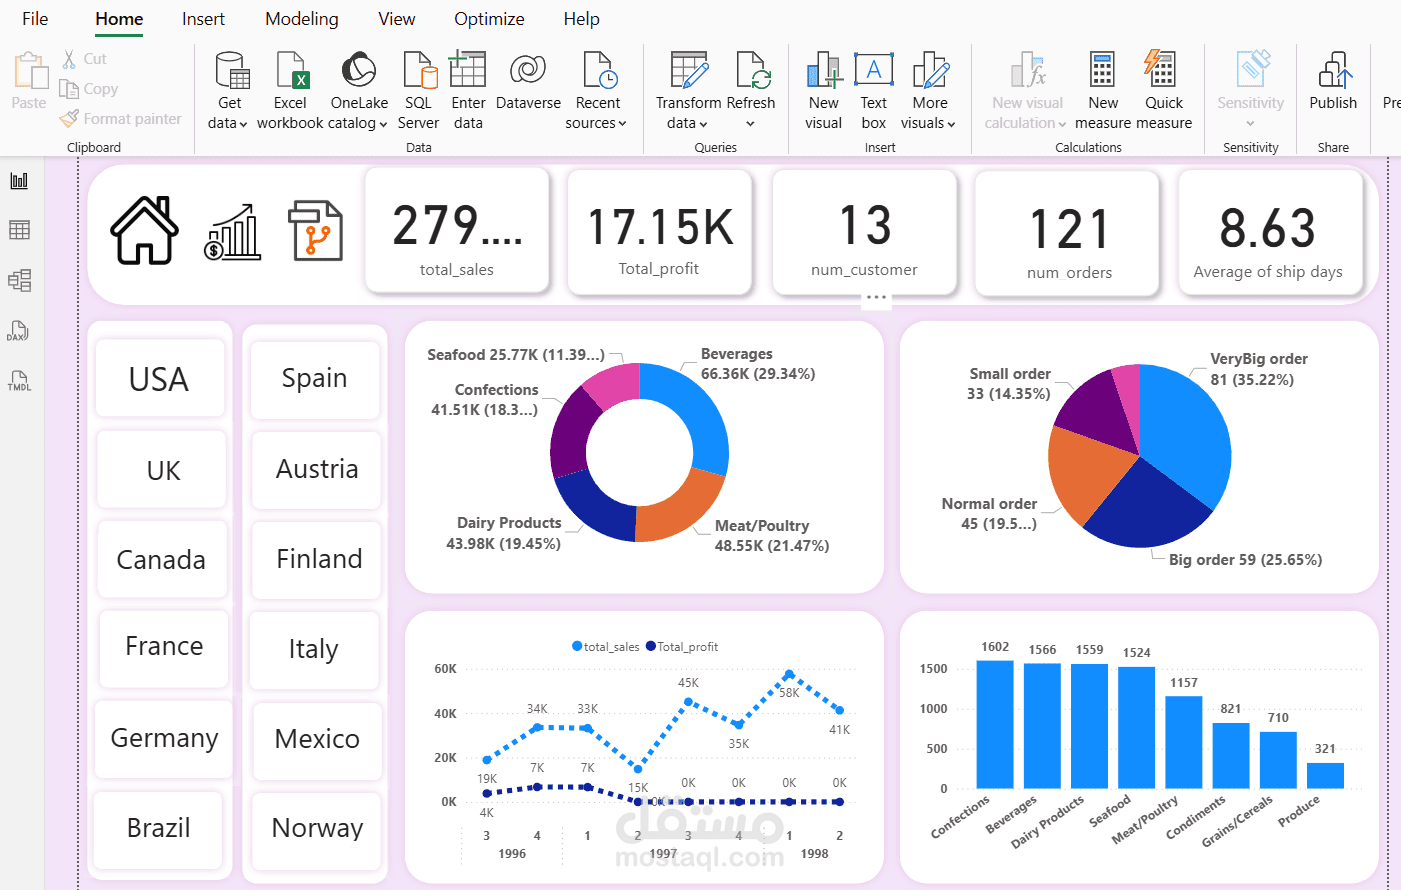The height and width of the screenshot is (890, 1401).
Task: Open DAX query view in sidebar
Action: (x=19, y=331)
